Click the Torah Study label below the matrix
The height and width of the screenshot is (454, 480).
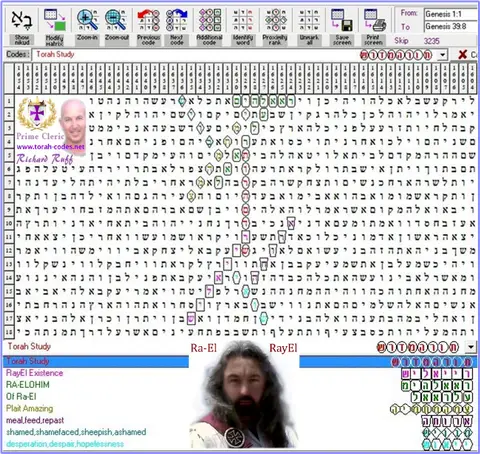29,347
